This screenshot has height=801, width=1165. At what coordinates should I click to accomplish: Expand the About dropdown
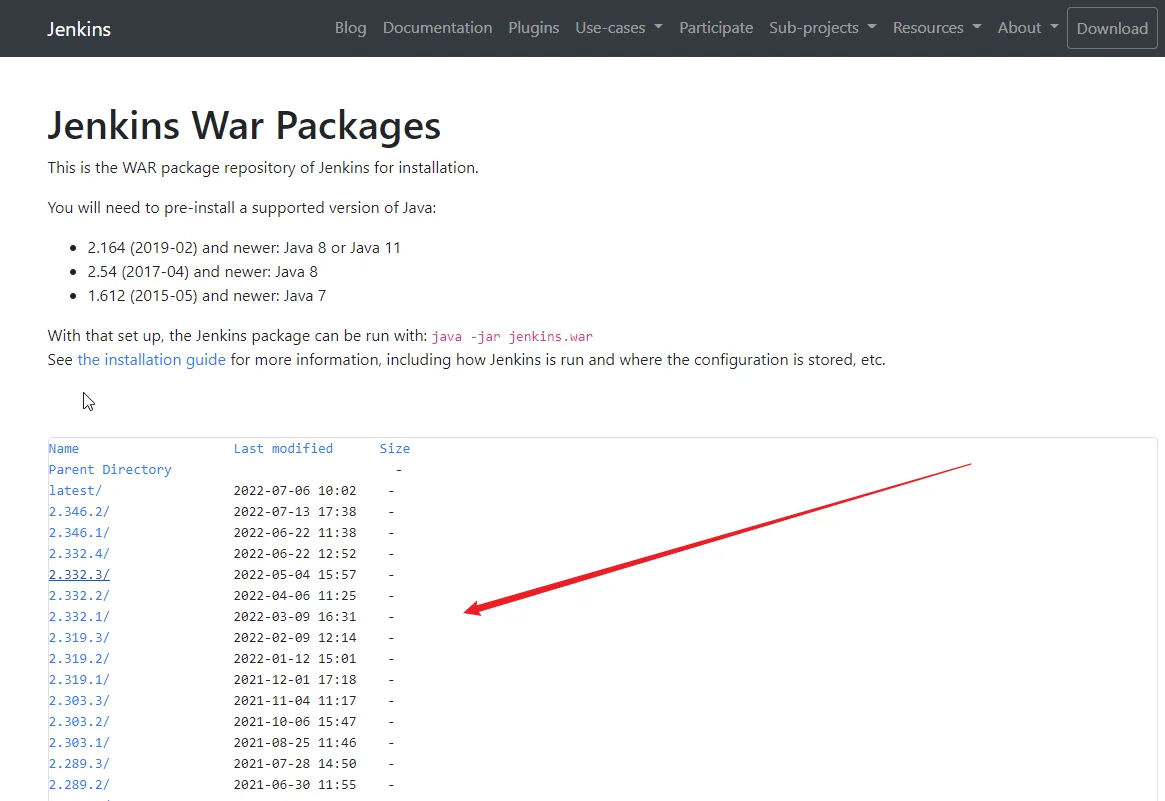[x=1028, y=28]
